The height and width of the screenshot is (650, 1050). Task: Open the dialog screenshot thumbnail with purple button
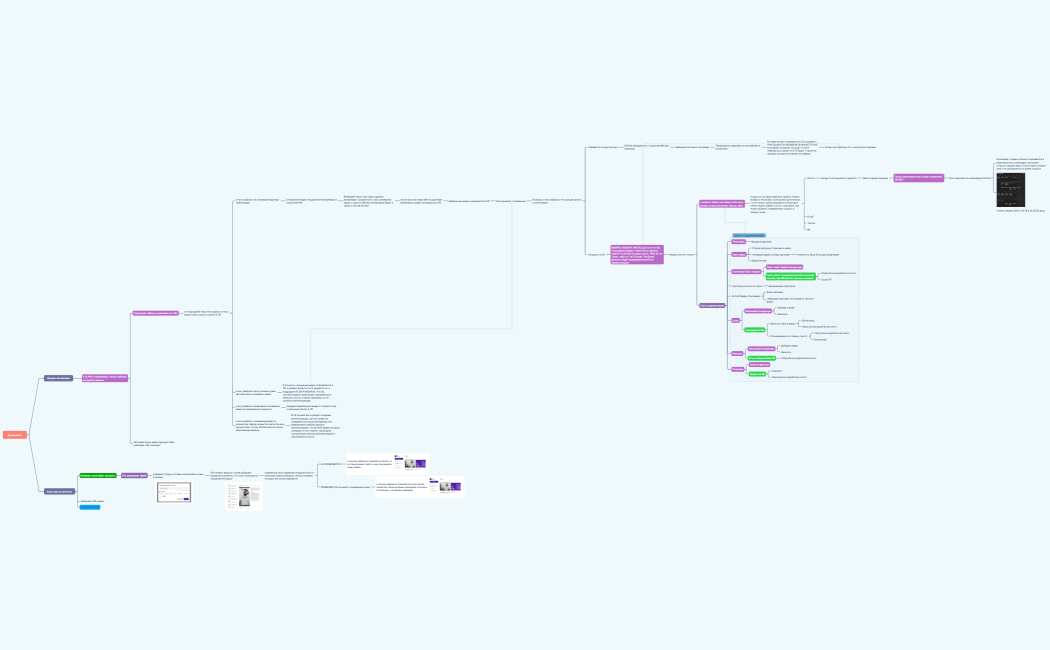click(x=181, y=493)
